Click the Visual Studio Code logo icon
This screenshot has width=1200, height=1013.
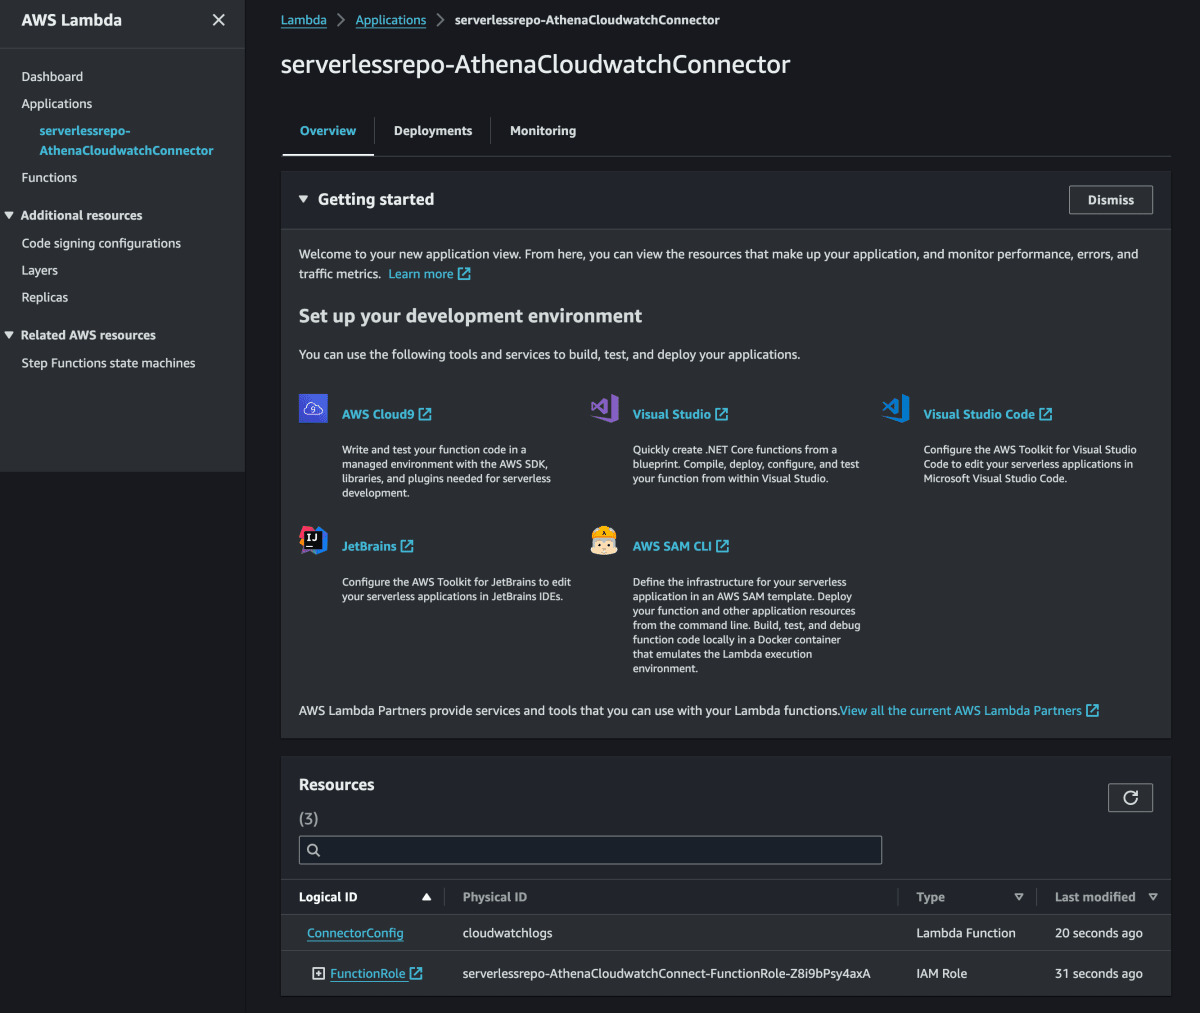(895, 409)
